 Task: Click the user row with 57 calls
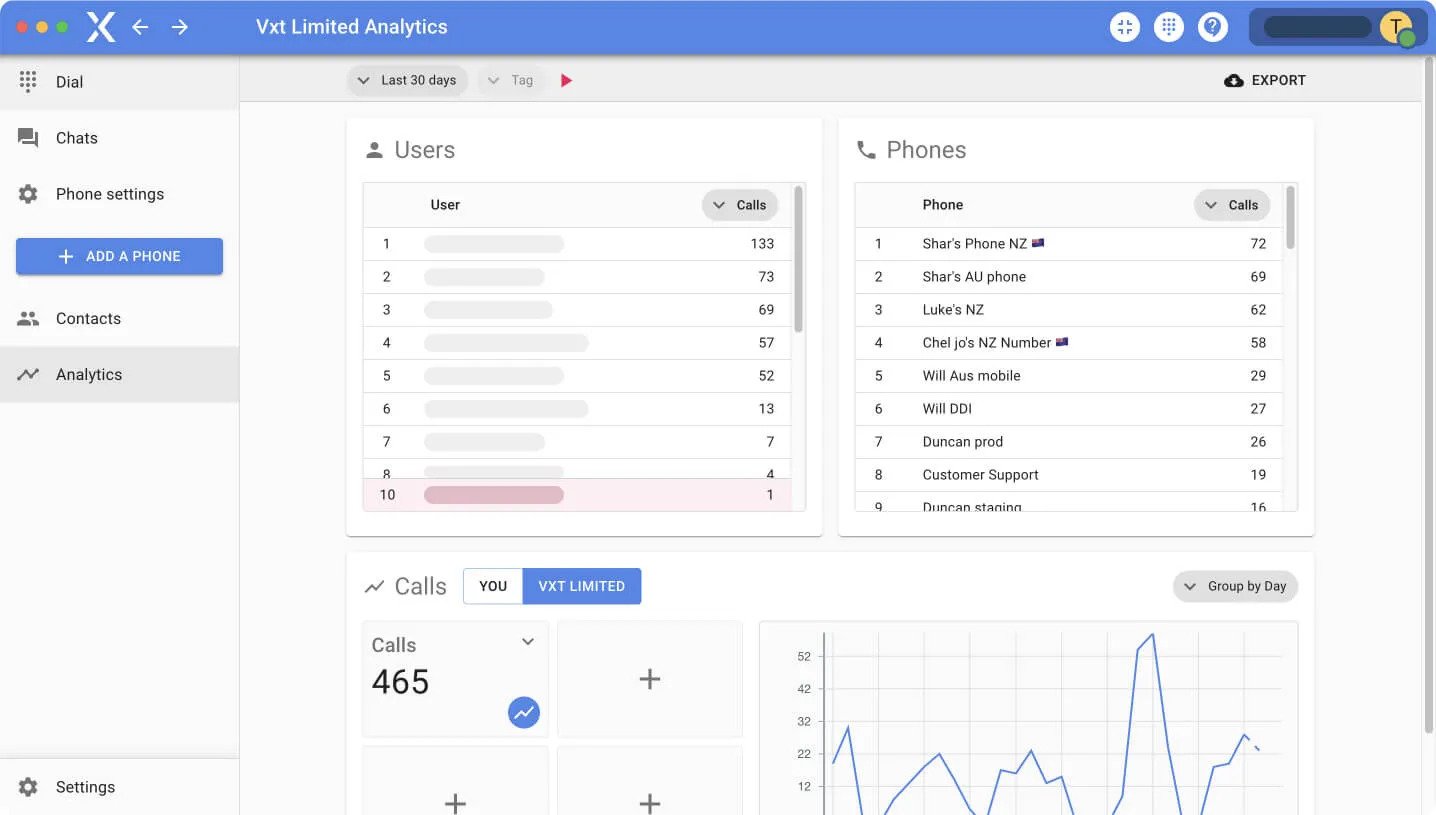pos(577,343)
